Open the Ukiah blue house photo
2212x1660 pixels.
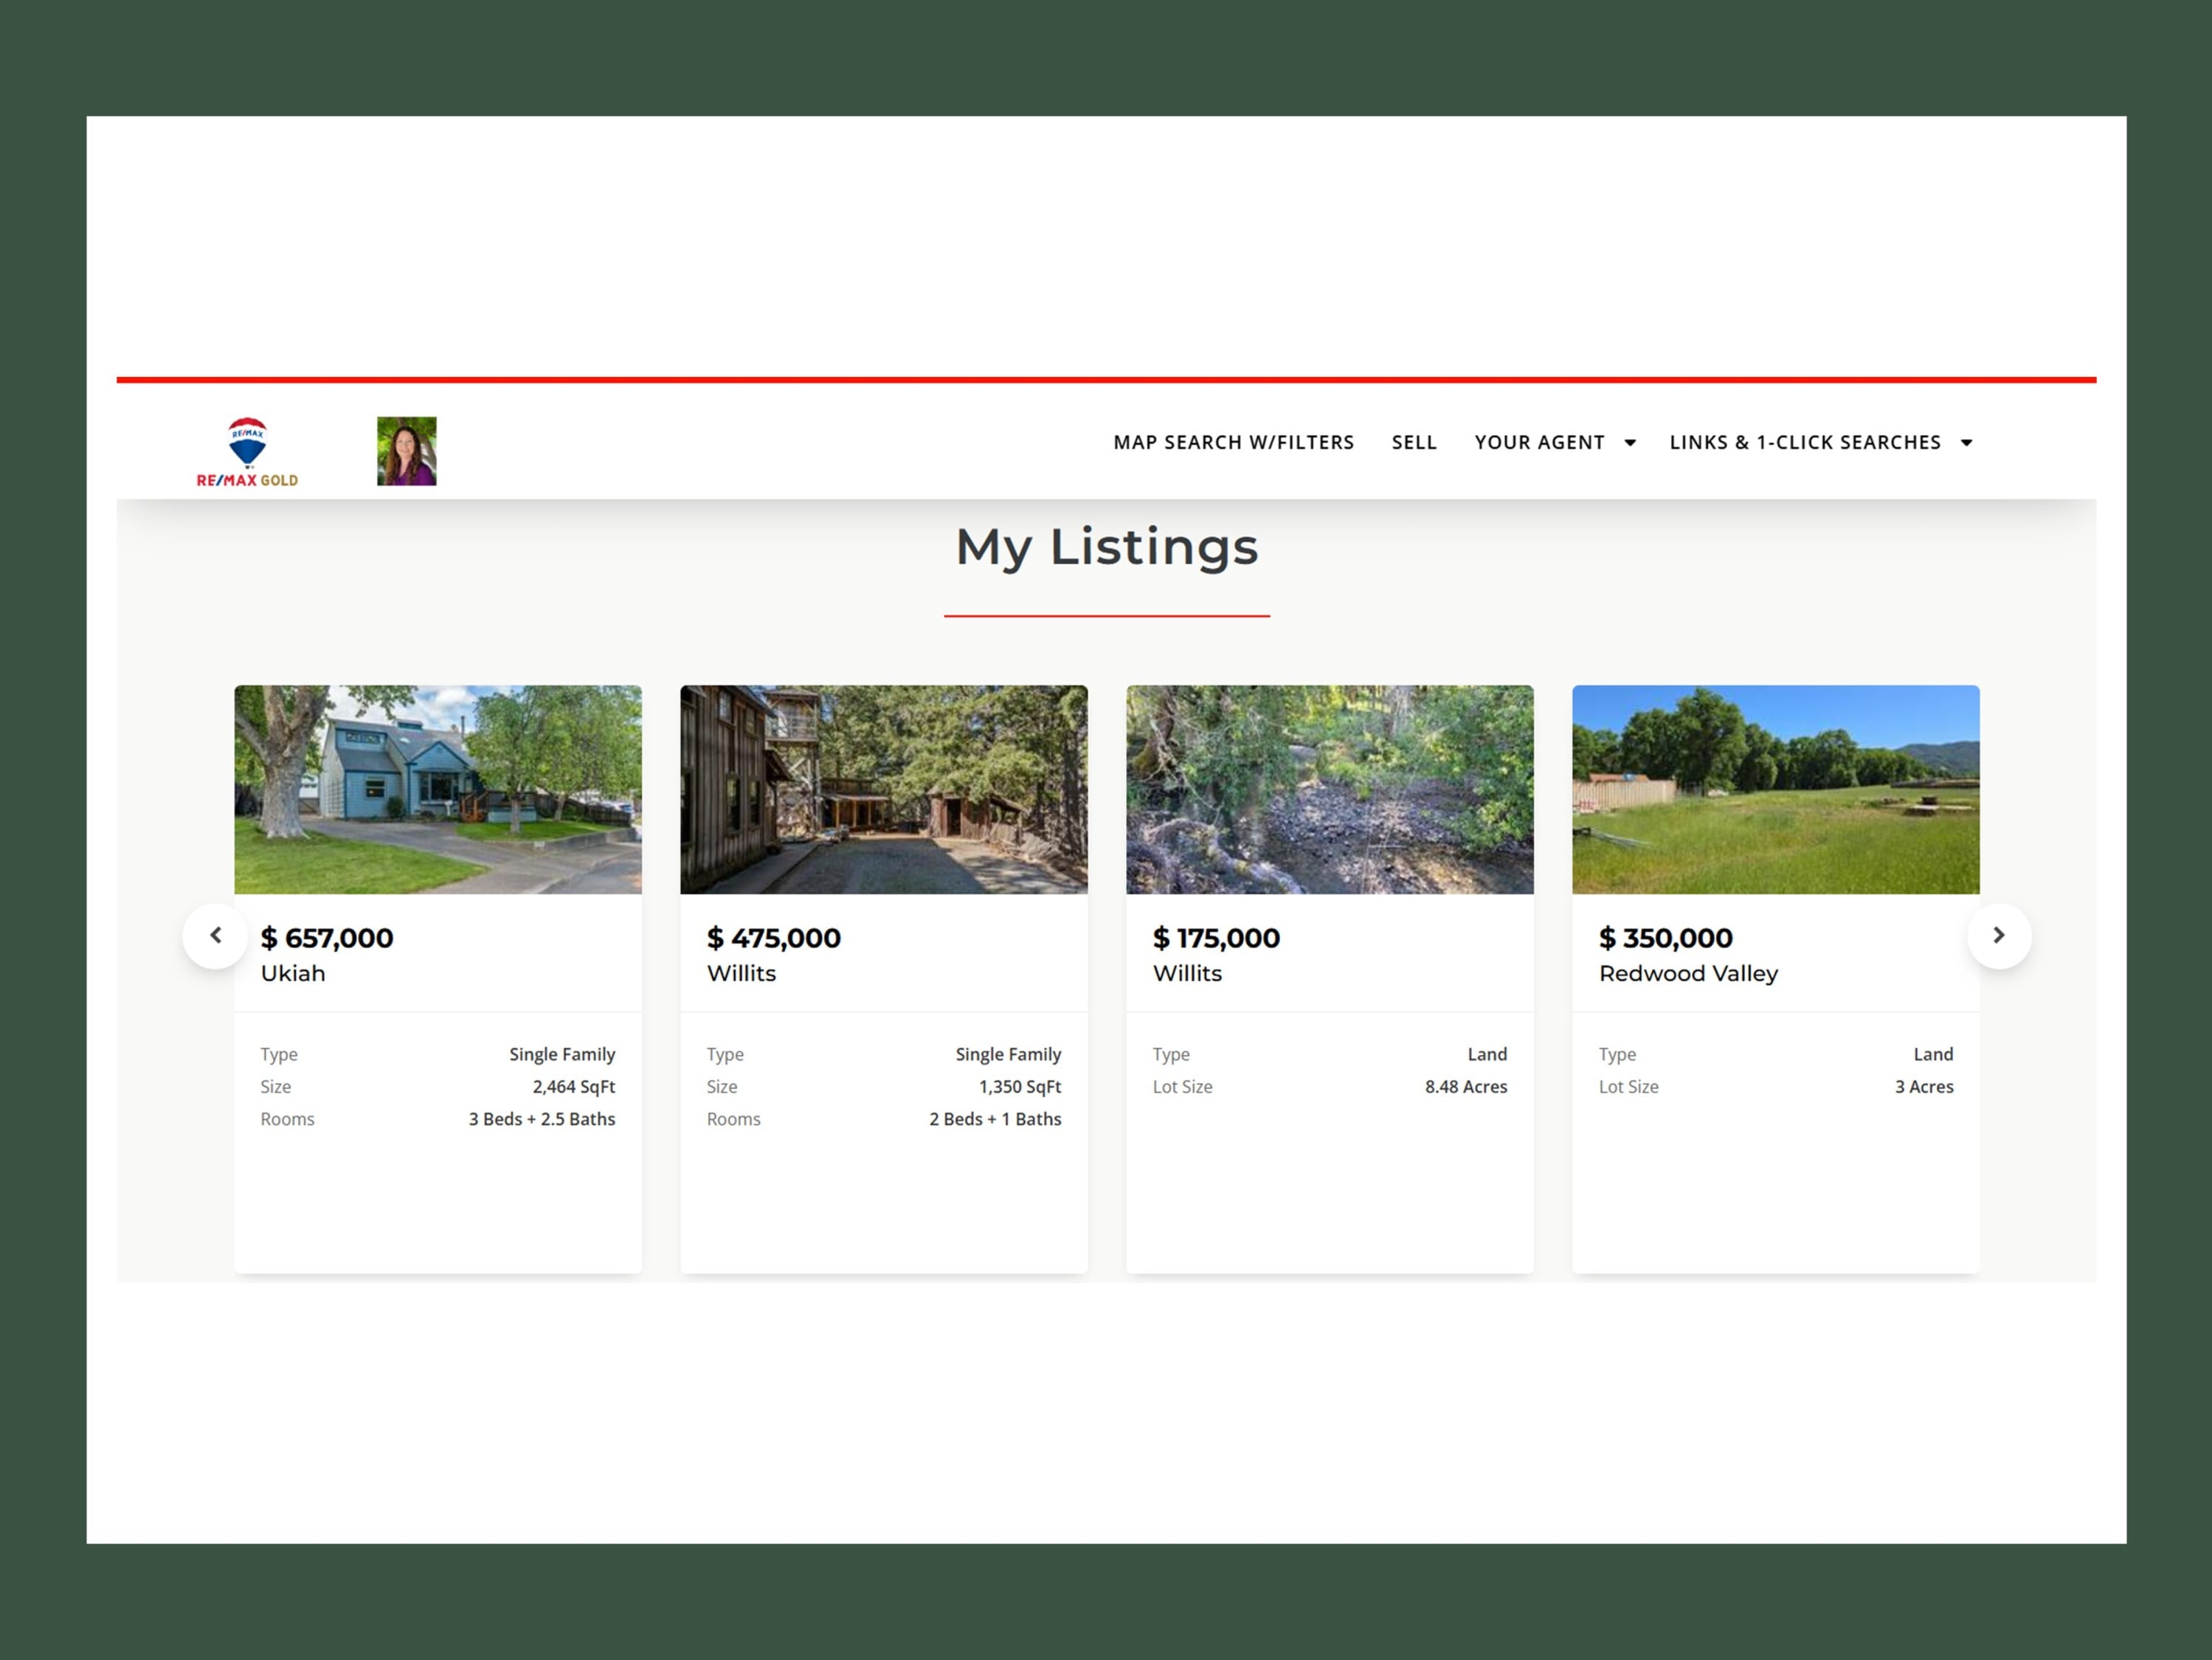click(438, 789)
